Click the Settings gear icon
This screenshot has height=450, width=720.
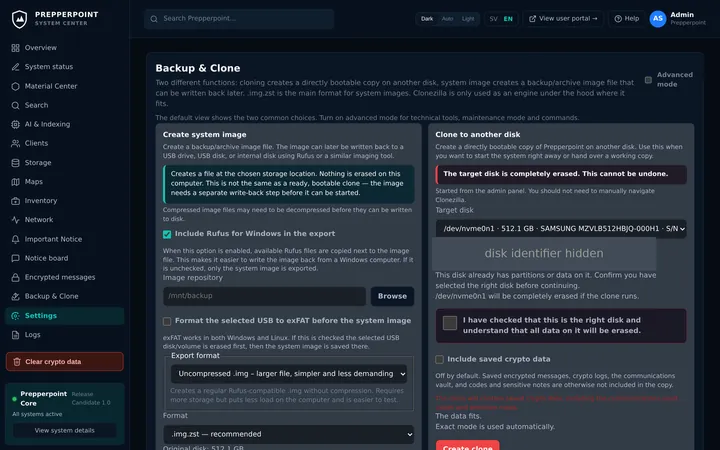(x=15, y=316)
